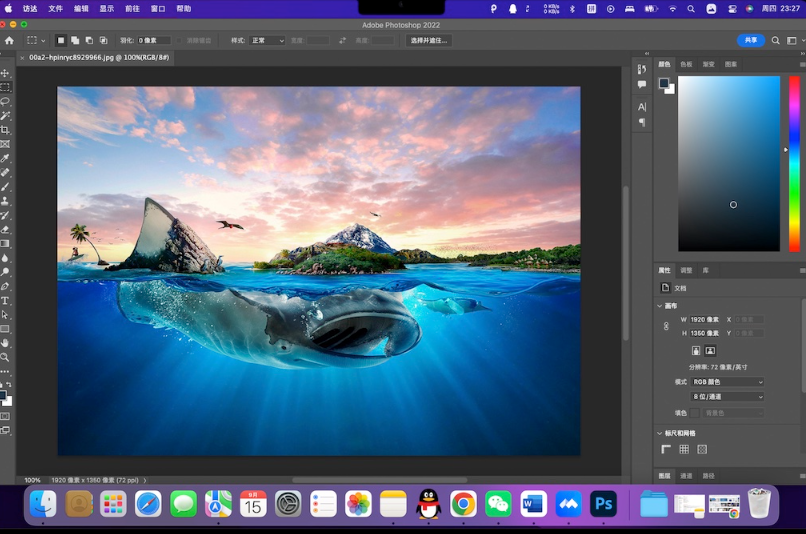Select the Pen tool
806x534 pixels.
click(5, 286)
